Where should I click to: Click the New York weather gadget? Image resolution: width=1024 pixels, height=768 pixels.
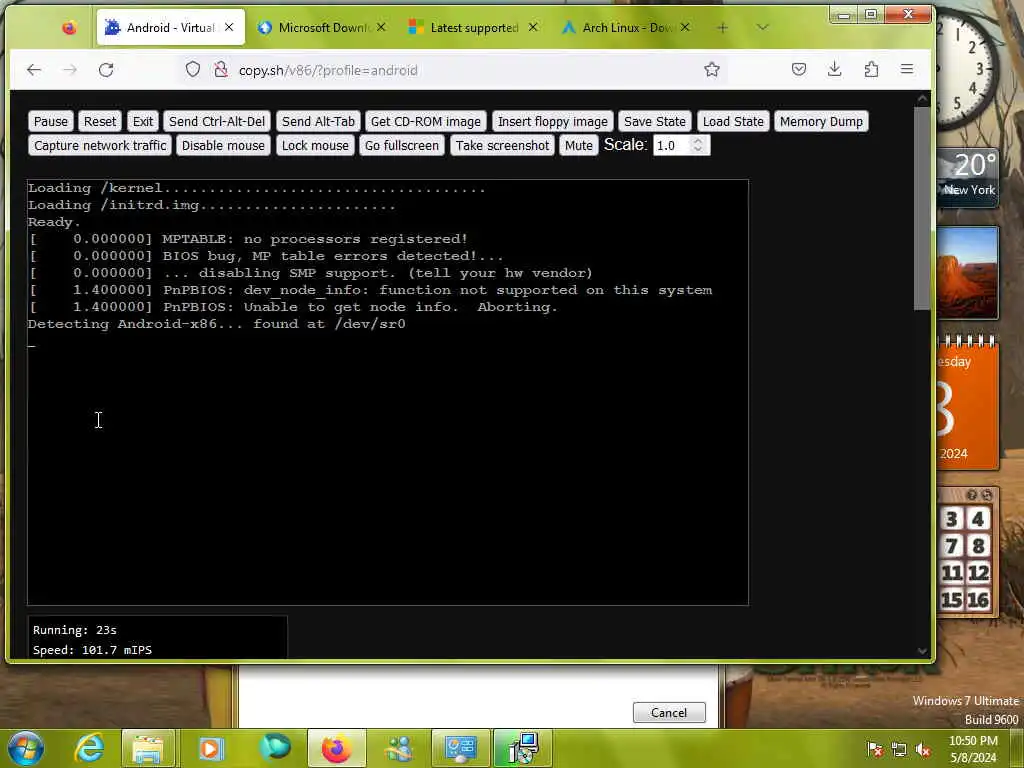tap(968, 178)
